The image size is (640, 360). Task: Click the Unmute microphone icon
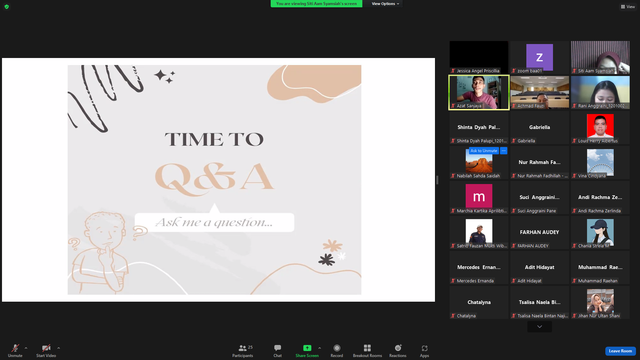[x=15, y=348]
